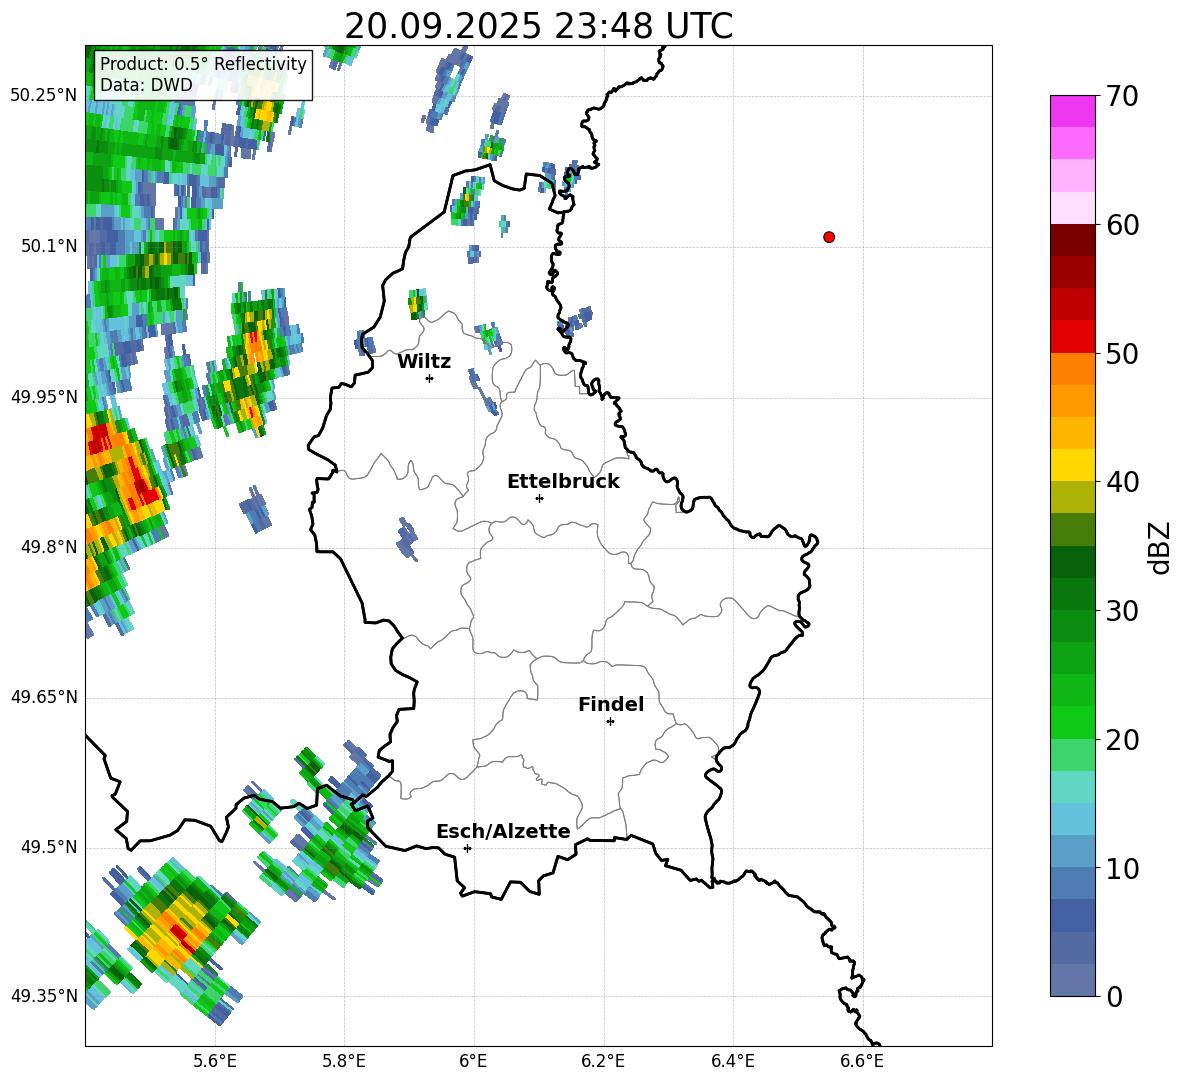Image resolution: width=1184 pixels, height=1081 pixels.
Task: Click the Findel city label
Action: [x=611, y=704]
